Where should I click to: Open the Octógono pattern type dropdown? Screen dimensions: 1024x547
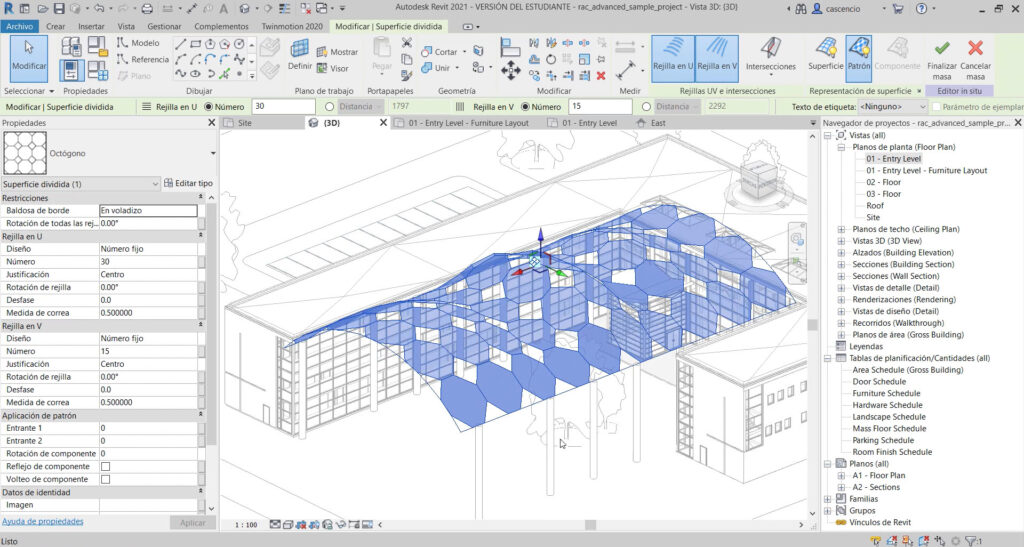click(x=213, y=154)
